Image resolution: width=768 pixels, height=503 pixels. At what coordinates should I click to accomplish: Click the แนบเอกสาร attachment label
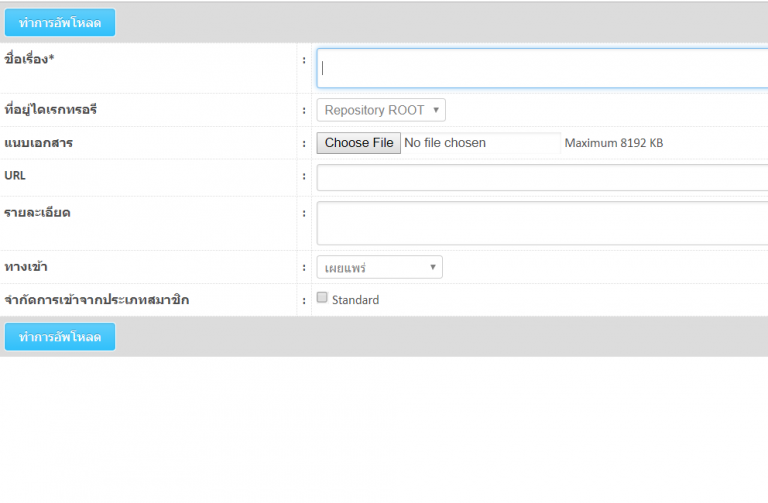[x=38, y=142]
